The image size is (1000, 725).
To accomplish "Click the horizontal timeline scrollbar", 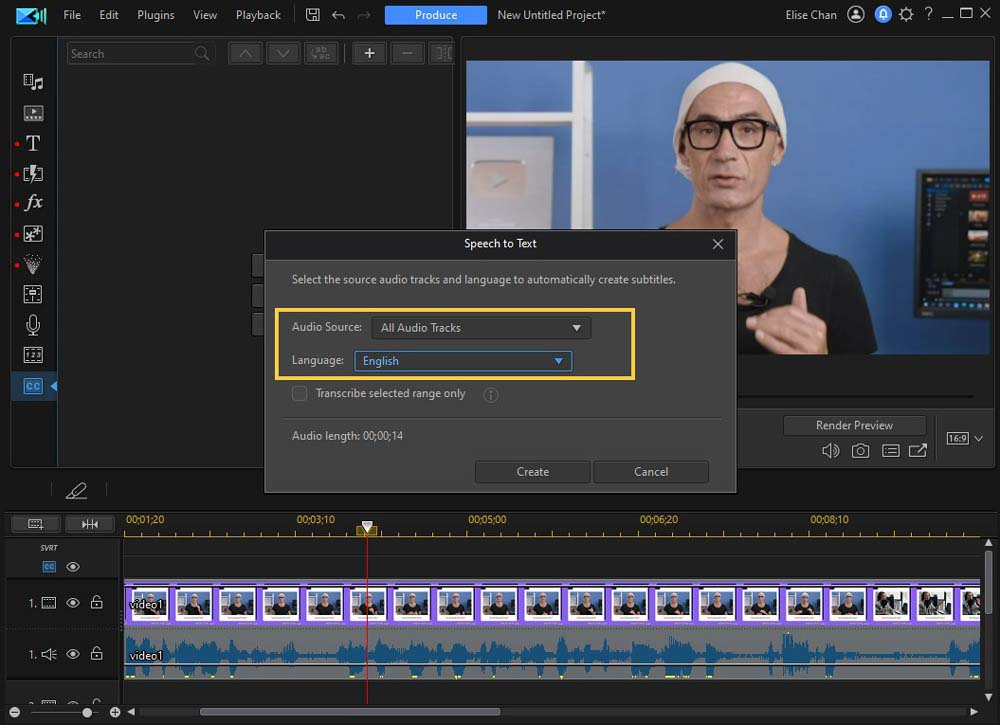I will tap(350, 712).
